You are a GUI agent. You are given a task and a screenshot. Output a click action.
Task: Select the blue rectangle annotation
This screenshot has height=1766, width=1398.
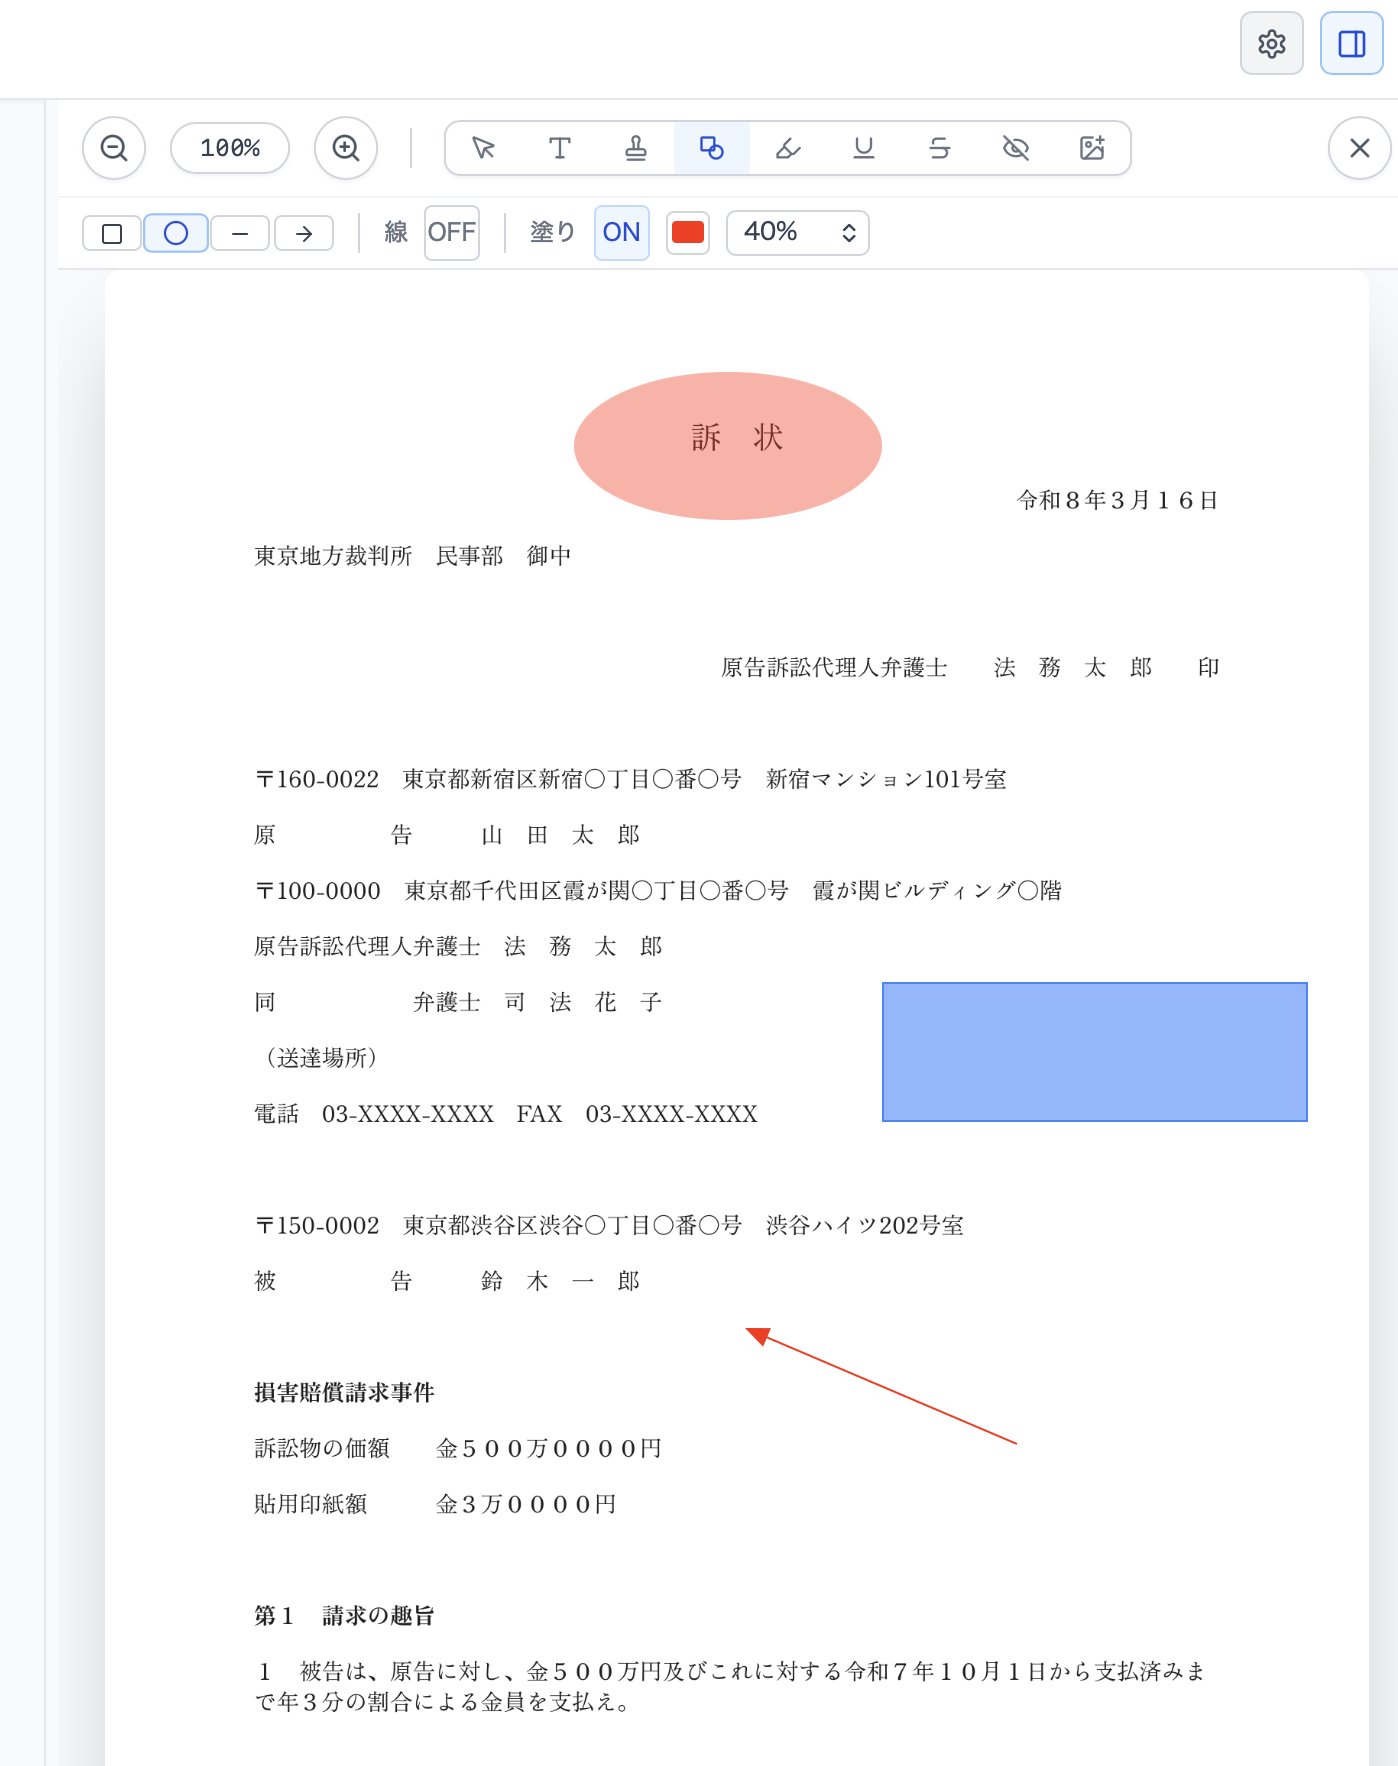click(1095, 1052)
